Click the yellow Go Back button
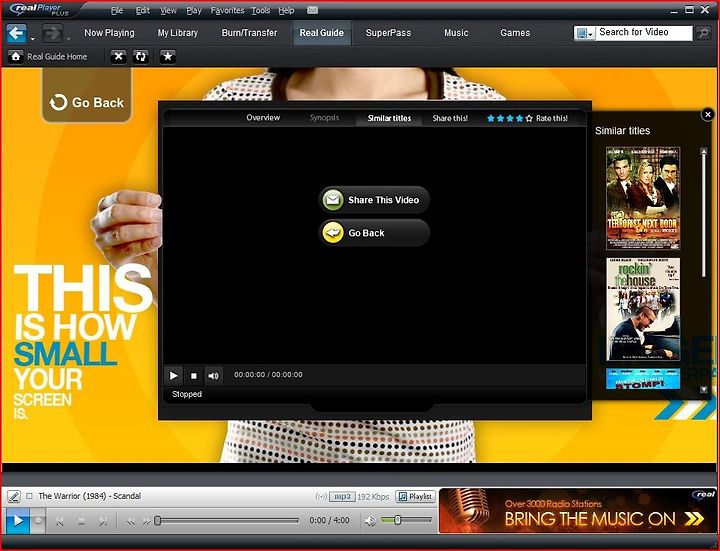 coord(374,233)
